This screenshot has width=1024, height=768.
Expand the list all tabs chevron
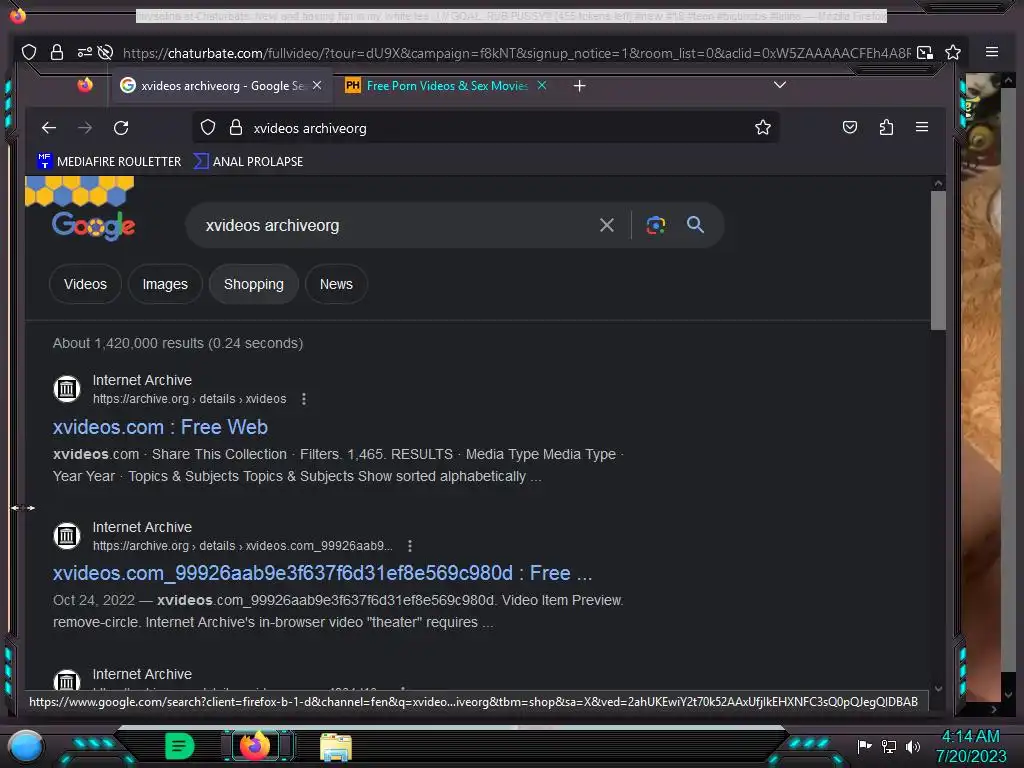tap(780, 85)
